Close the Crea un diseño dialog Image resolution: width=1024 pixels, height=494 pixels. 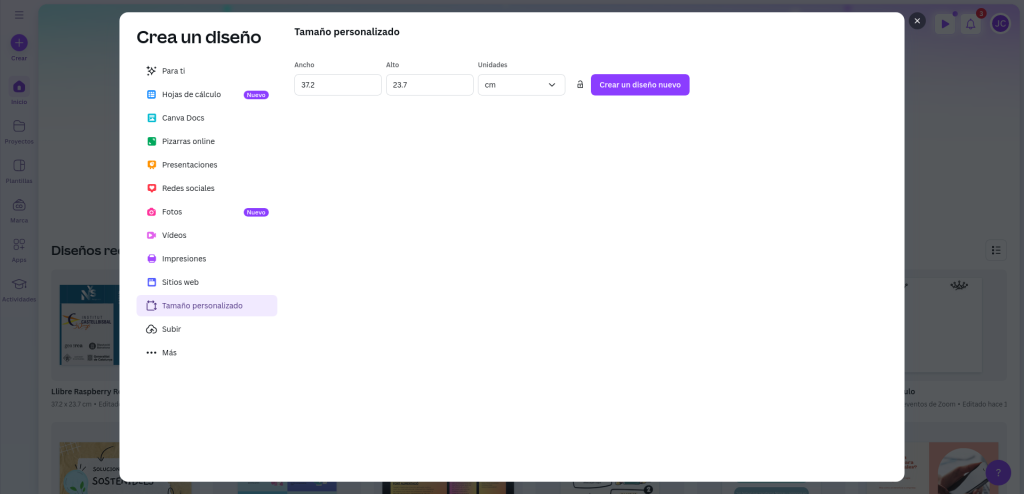[x=917, y=21]
